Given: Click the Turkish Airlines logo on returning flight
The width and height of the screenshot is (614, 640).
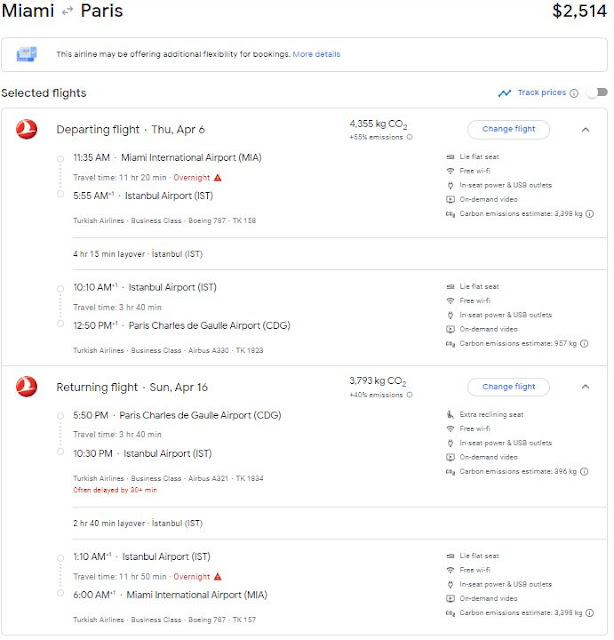Looking at the screenshot, I should tap(27, 387).
